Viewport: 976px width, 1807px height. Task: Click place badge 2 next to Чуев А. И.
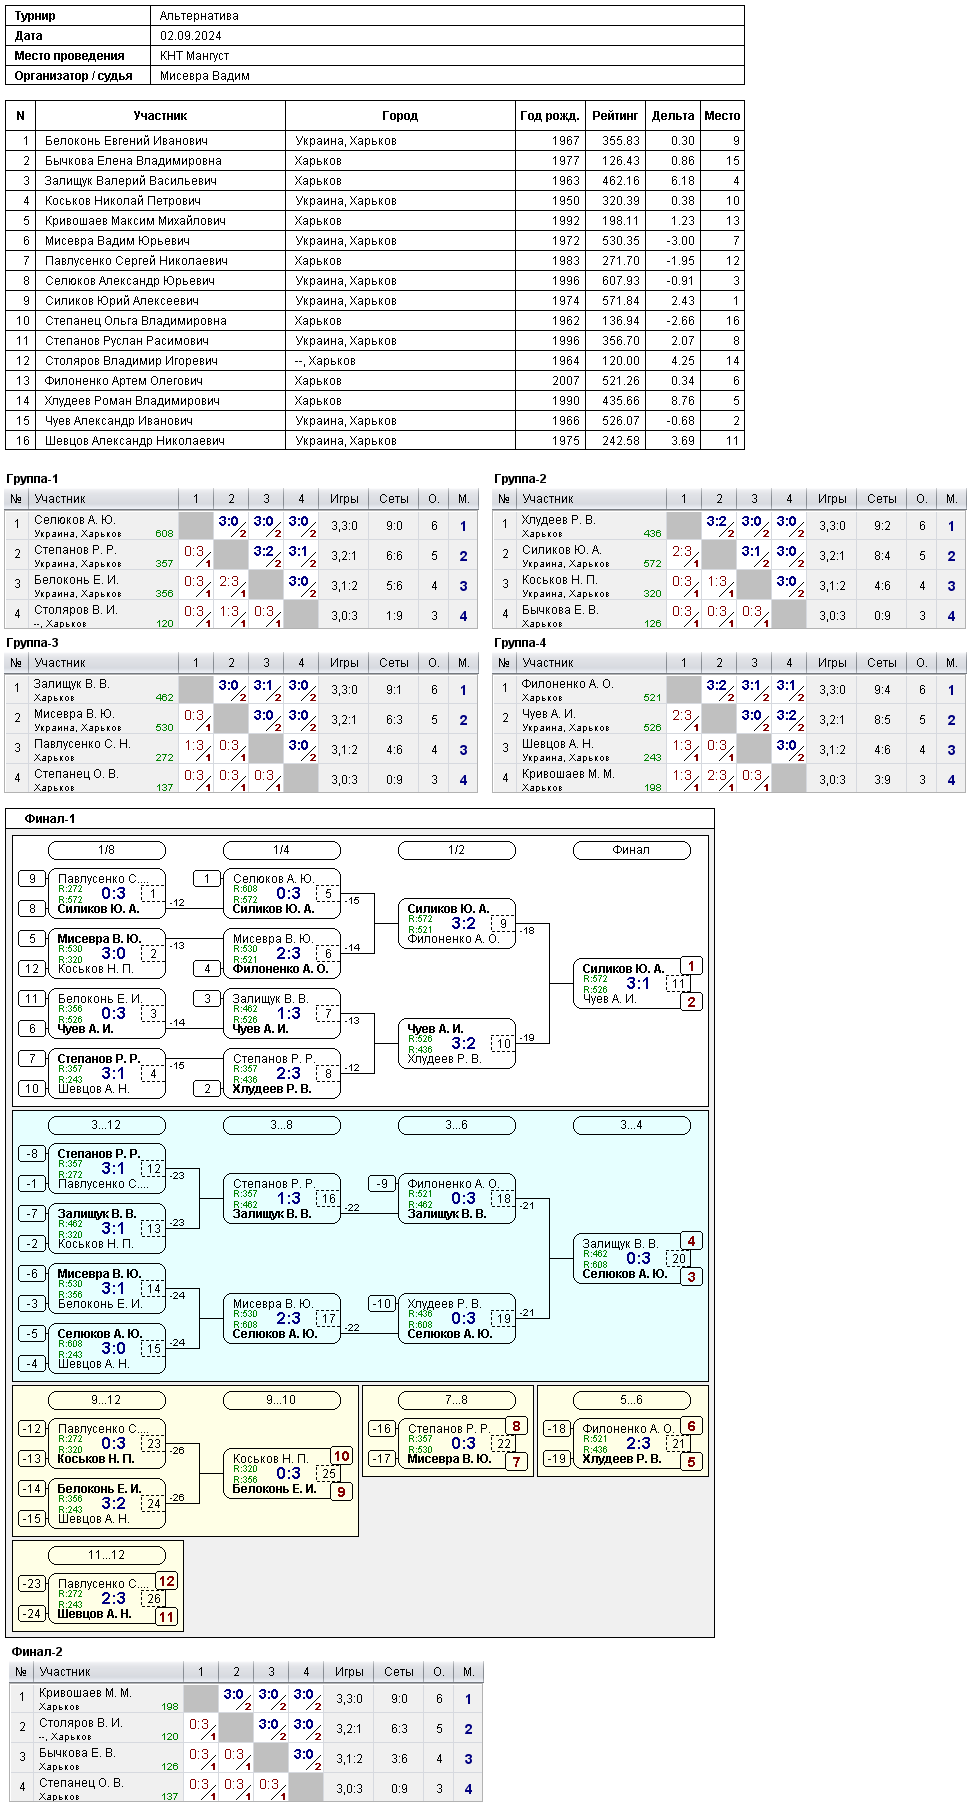(x=691, y=1001)
